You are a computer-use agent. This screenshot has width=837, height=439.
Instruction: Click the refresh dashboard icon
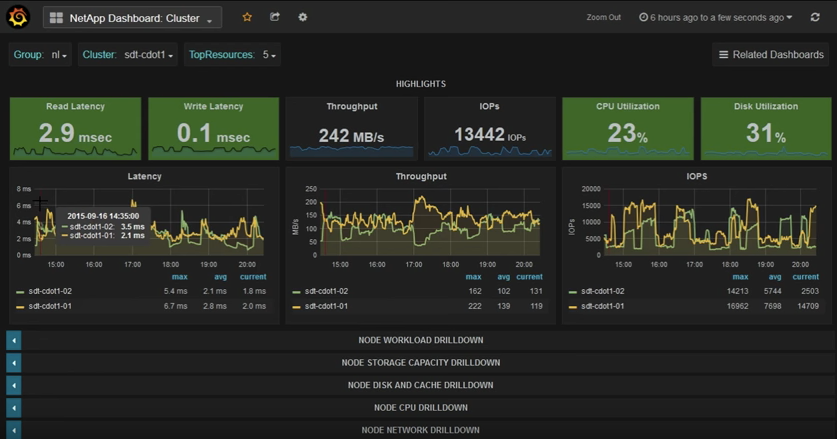pos(814,17)
